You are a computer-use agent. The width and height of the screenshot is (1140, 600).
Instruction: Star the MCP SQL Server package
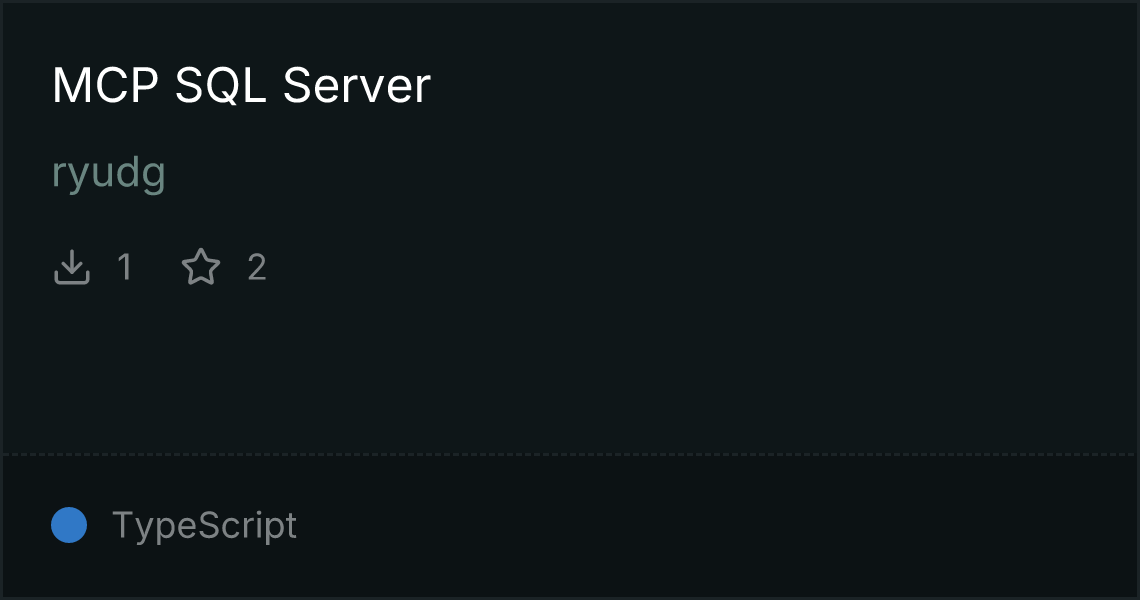201,267
